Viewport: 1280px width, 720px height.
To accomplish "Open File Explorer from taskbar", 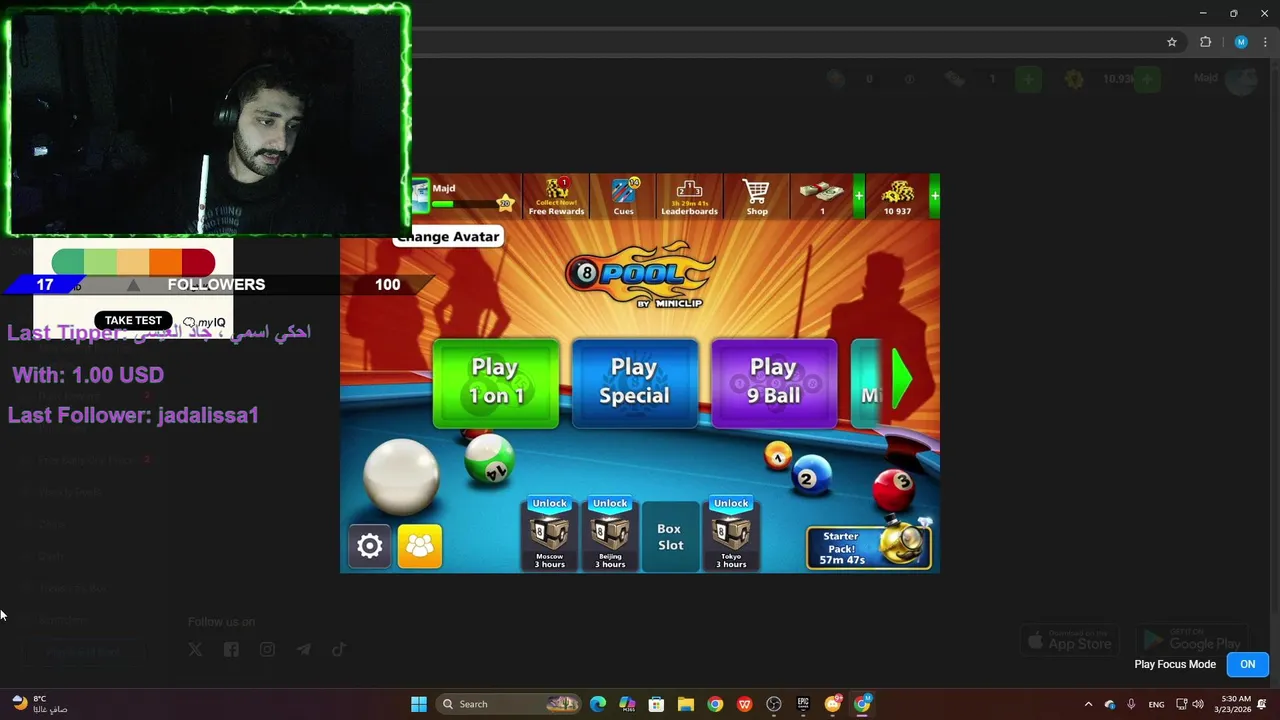I will coord(685,704).
